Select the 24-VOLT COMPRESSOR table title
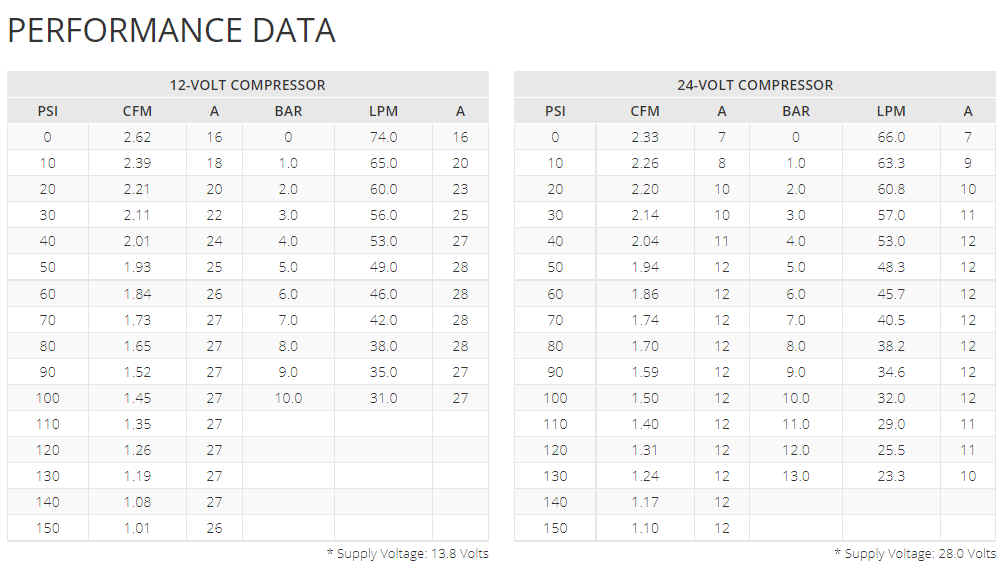This screenshot has height=582, width=1007. click(x=755, y=85)
